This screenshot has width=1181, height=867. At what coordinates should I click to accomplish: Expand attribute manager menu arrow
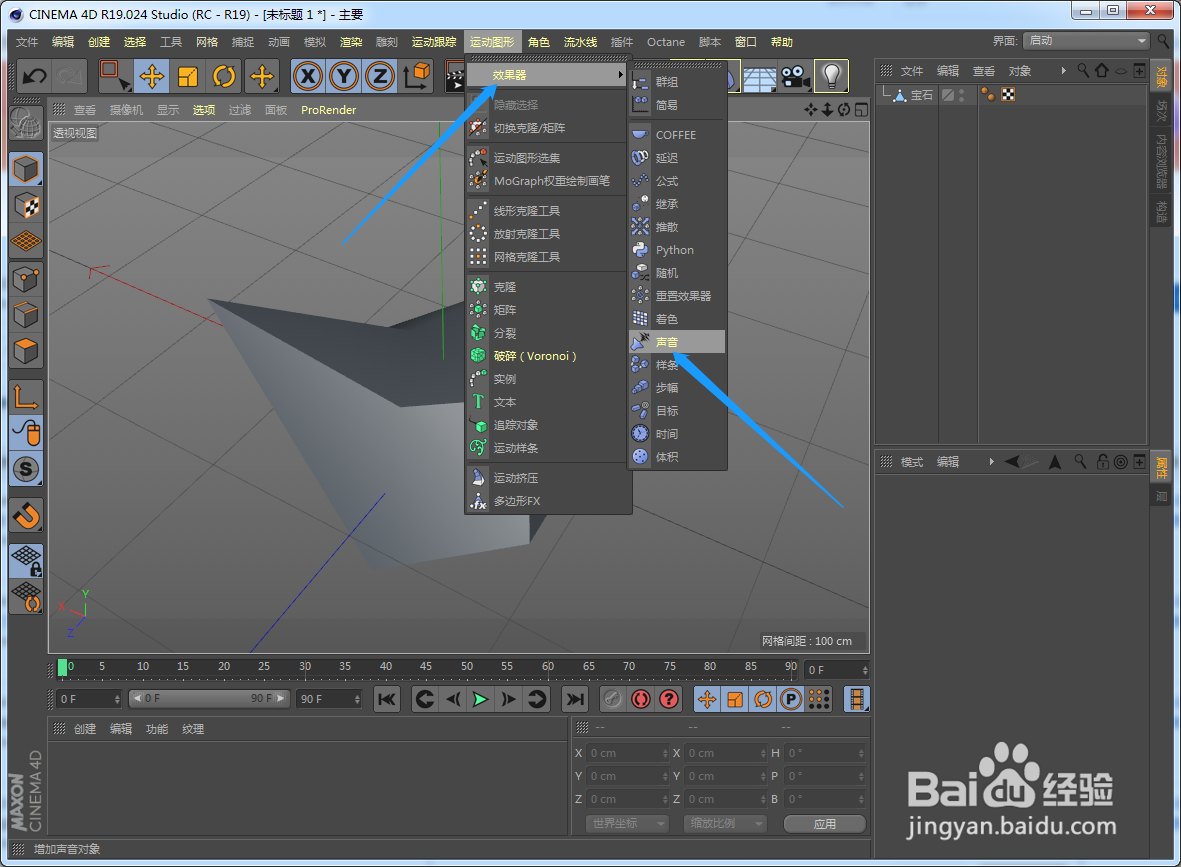991,462
